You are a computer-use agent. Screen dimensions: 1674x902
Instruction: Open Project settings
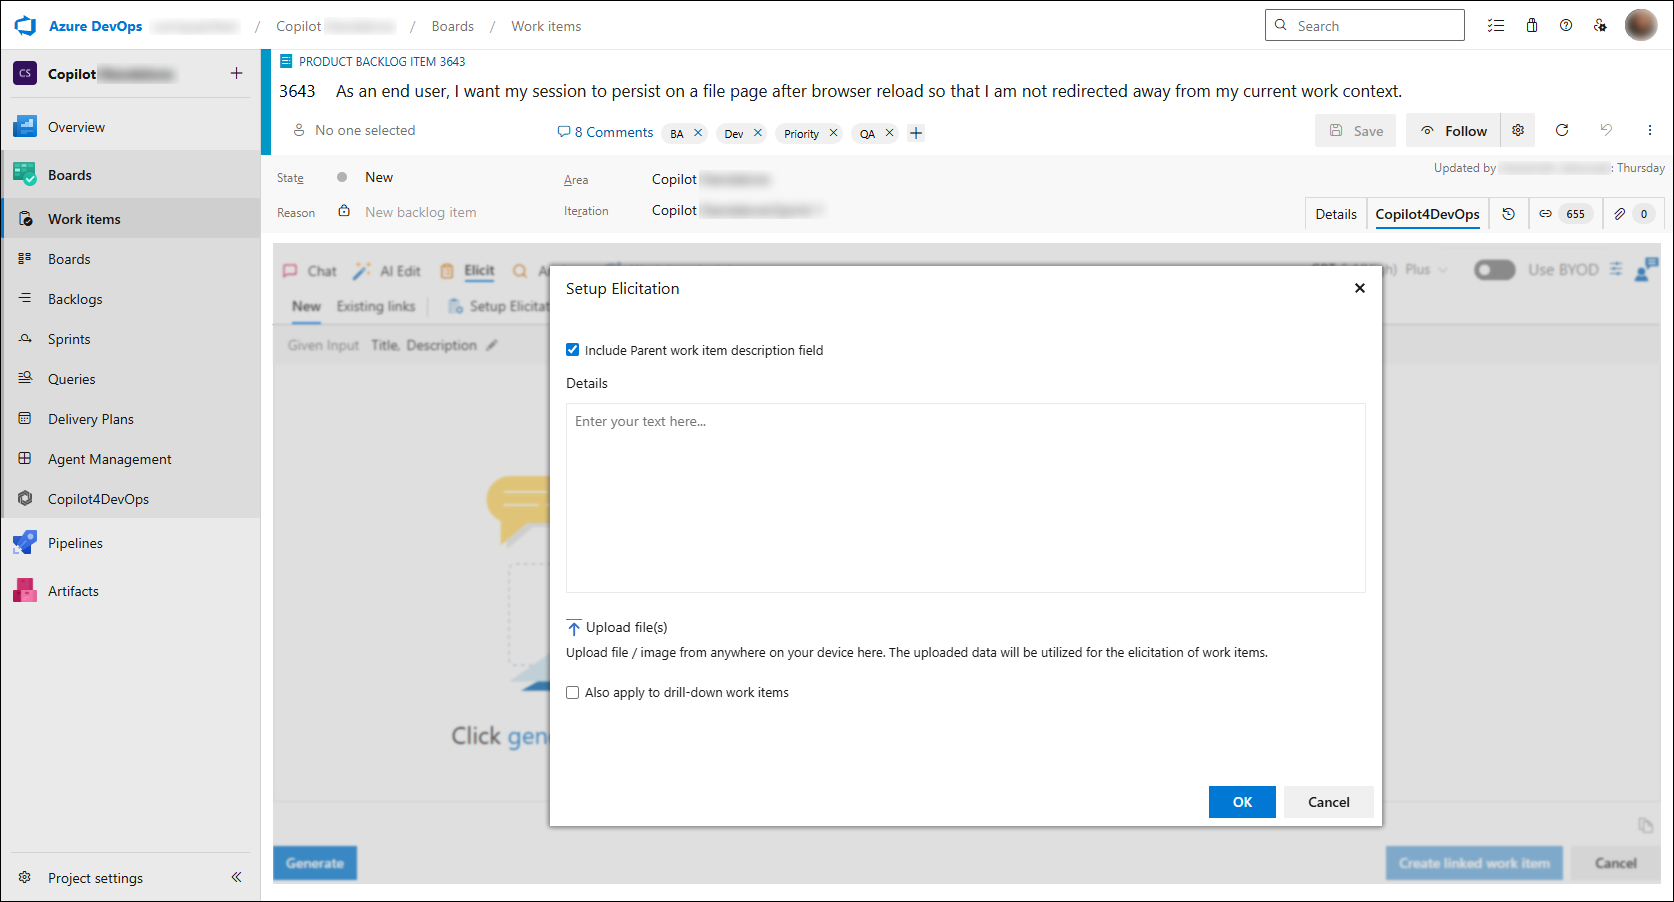coord(95,878)
